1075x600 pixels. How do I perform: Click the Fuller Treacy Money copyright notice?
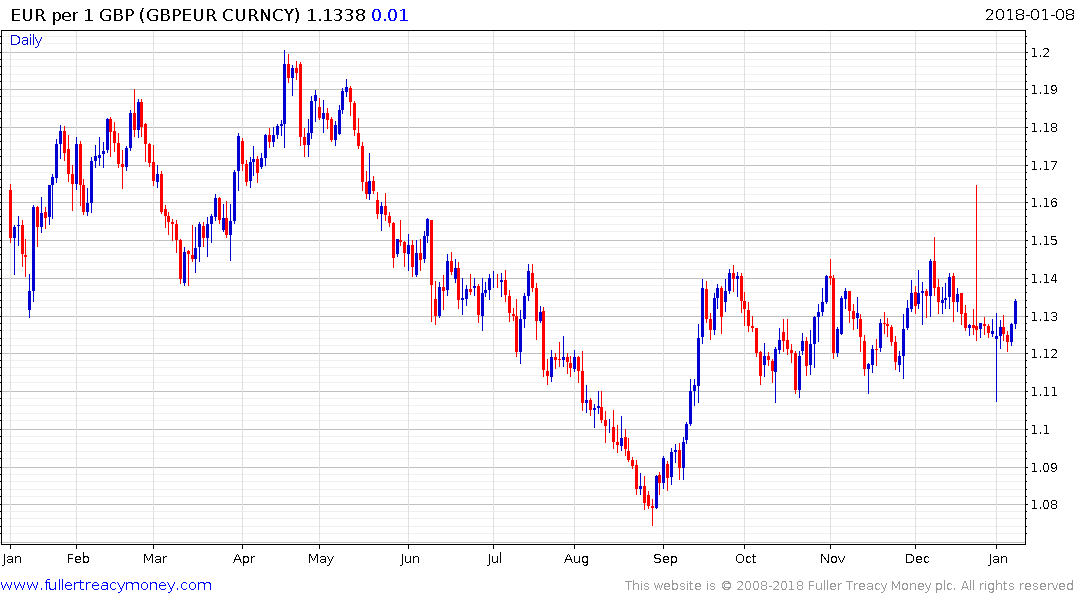[x=849, y=586]
